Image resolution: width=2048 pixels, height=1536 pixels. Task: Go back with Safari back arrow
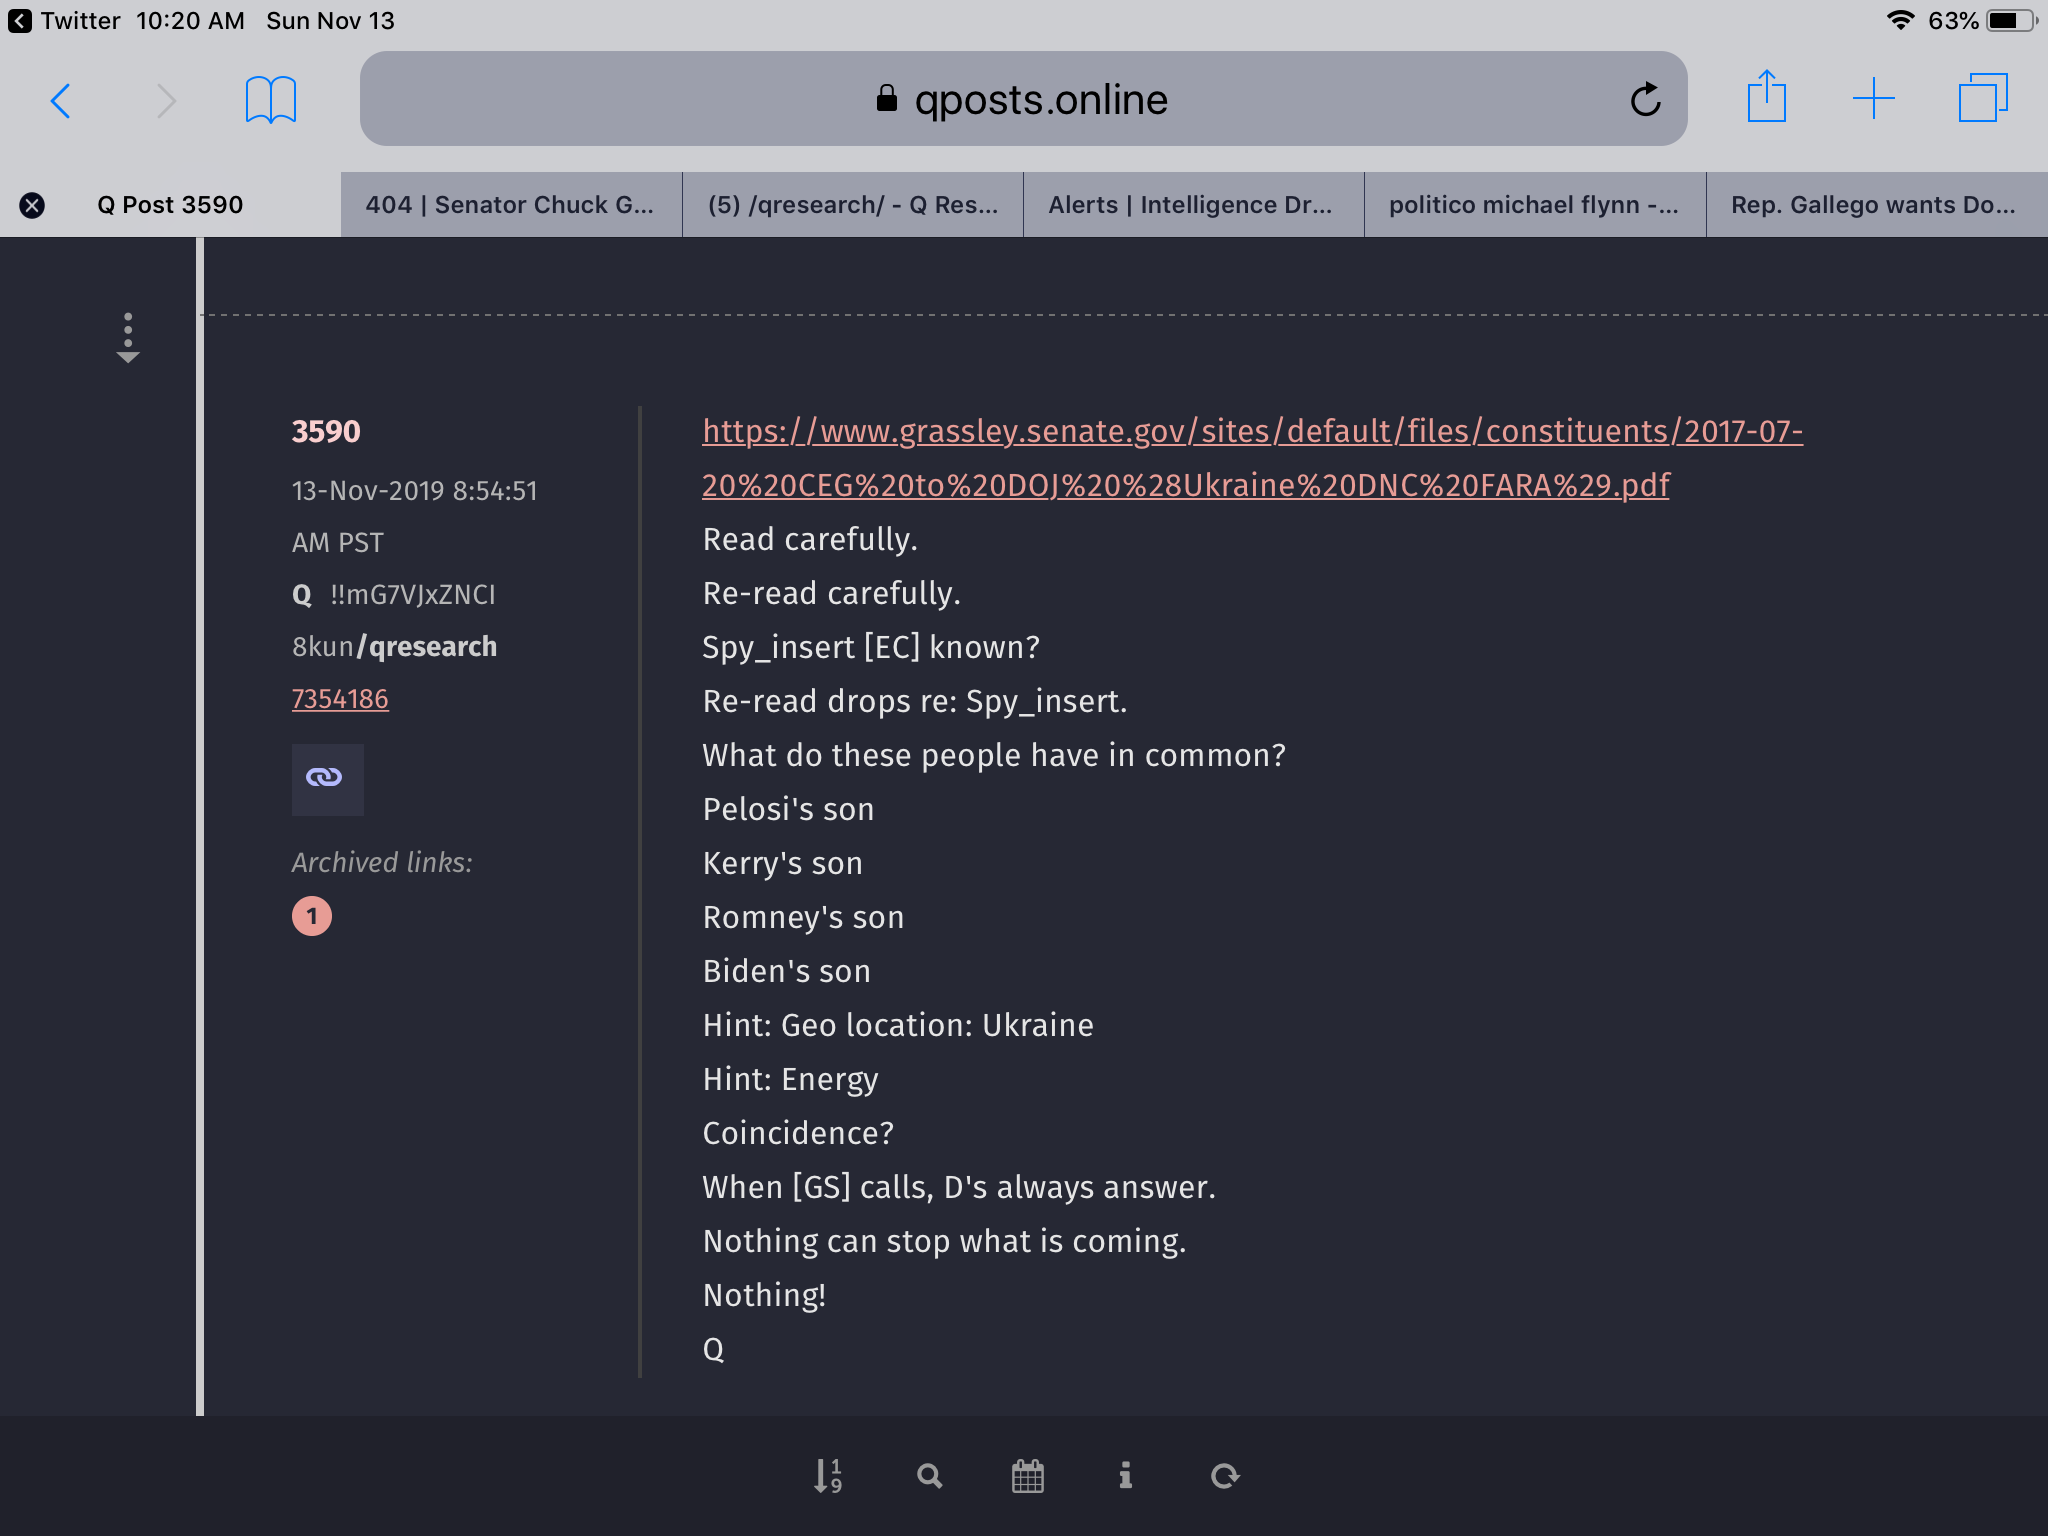[x=61, y=100]
